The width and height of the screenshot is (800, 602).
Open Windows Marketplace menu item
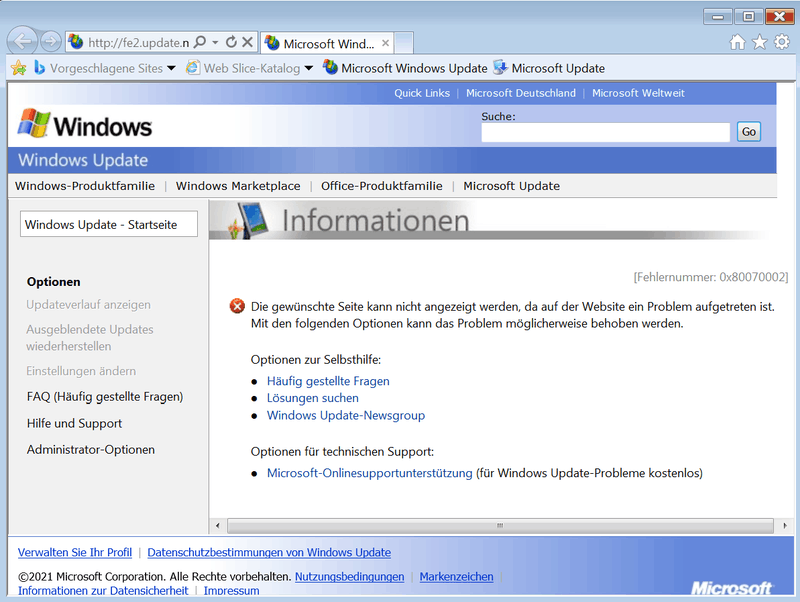[238, 186]
